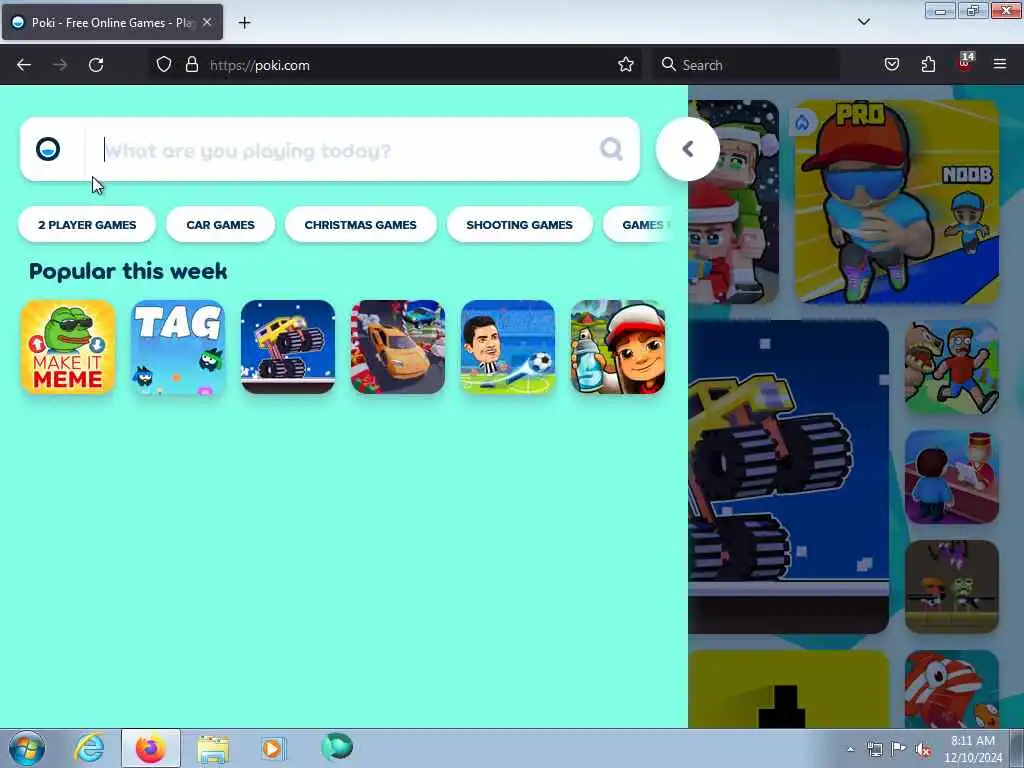Viewport: 1024px width, 768px height.
Task: Open the Car Games category
Action: [221, 225]
